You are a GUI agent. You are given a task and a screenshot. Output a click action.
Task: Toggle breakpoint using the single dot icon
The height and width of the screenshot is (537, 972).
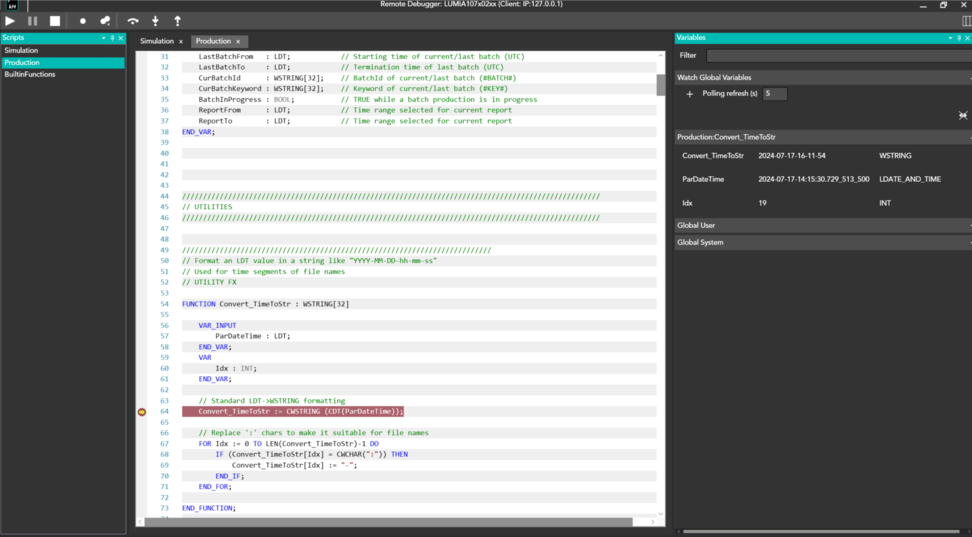click(83, 20)
